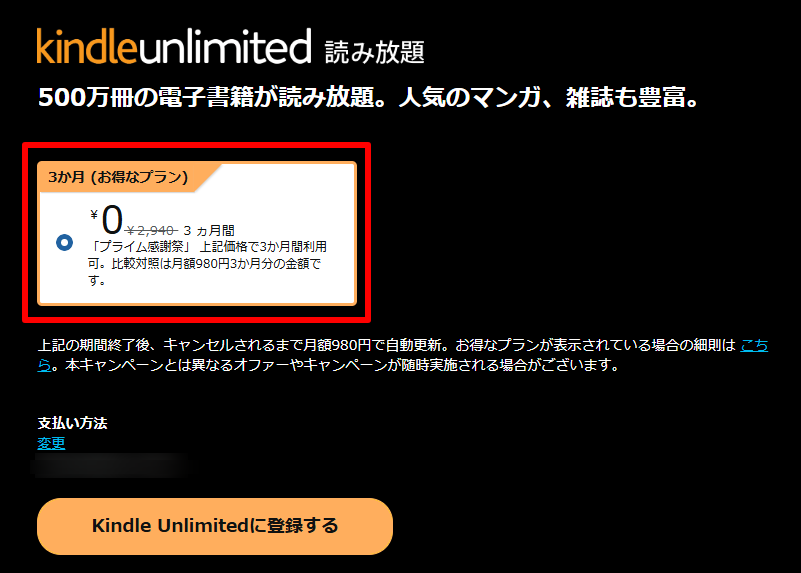Click the white 'unlimited' logo word

tap(225, 46)
